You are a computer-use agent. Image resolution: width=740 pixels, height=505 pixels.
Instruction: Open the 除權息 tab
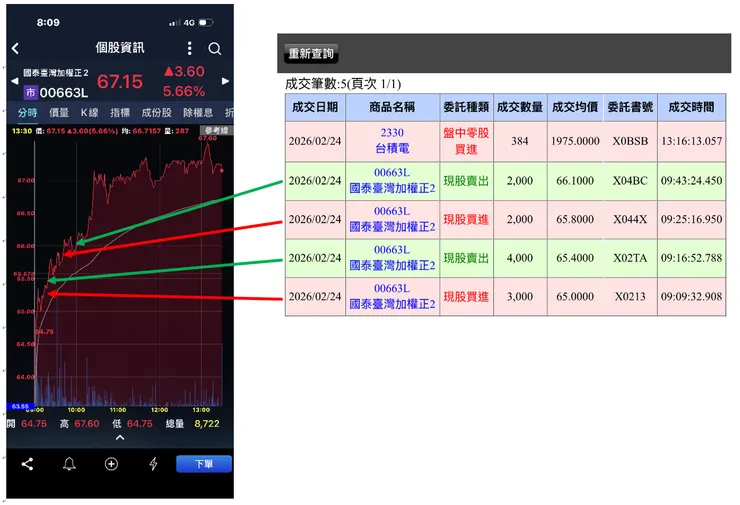[198, 112]
